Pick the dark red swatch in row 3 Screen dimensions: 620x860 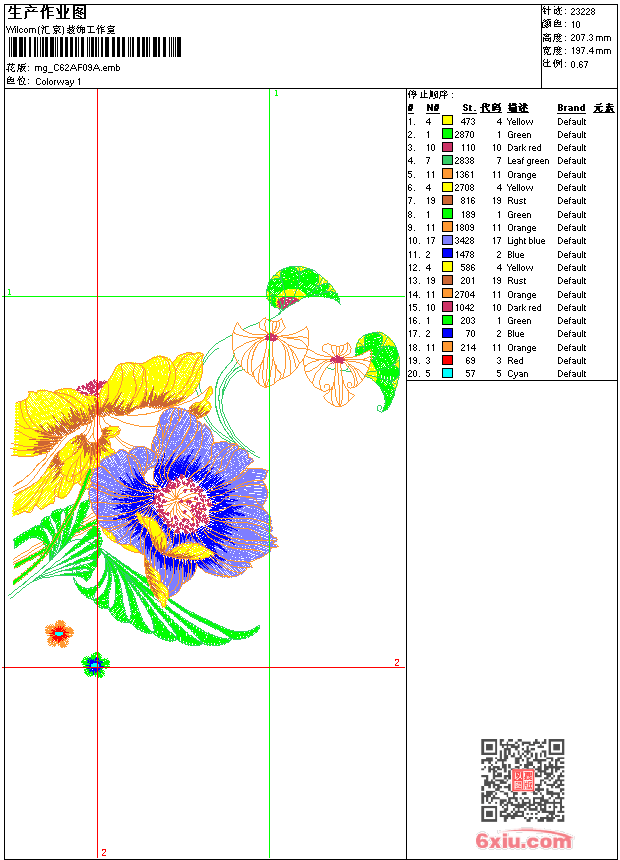coord(447,147)
